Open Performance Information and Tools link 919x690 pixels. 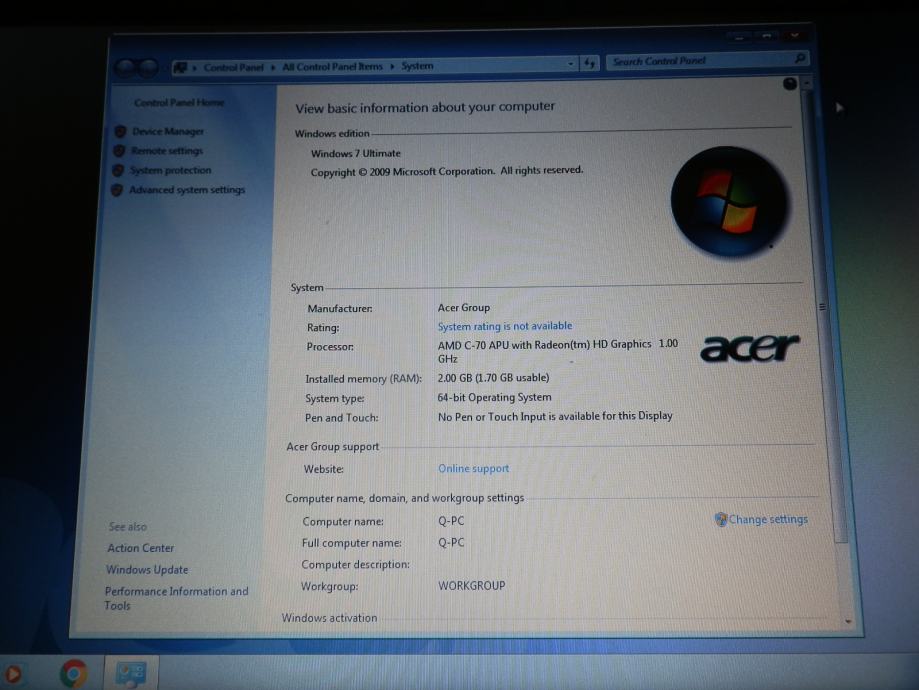coord(176,599)
